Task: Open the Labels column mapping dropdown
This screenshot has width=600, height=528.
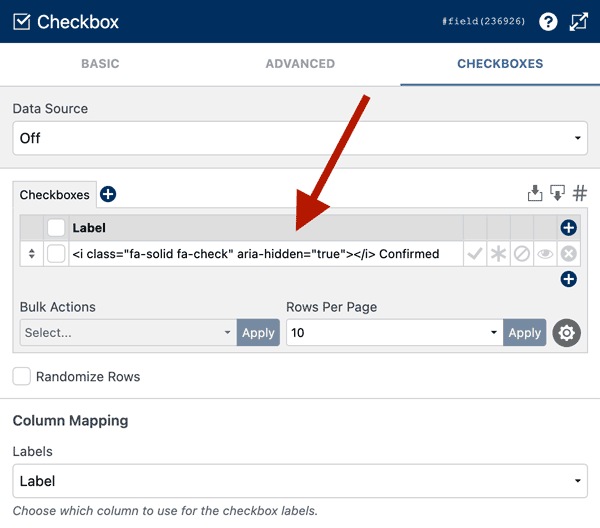Action: [300, 481]
